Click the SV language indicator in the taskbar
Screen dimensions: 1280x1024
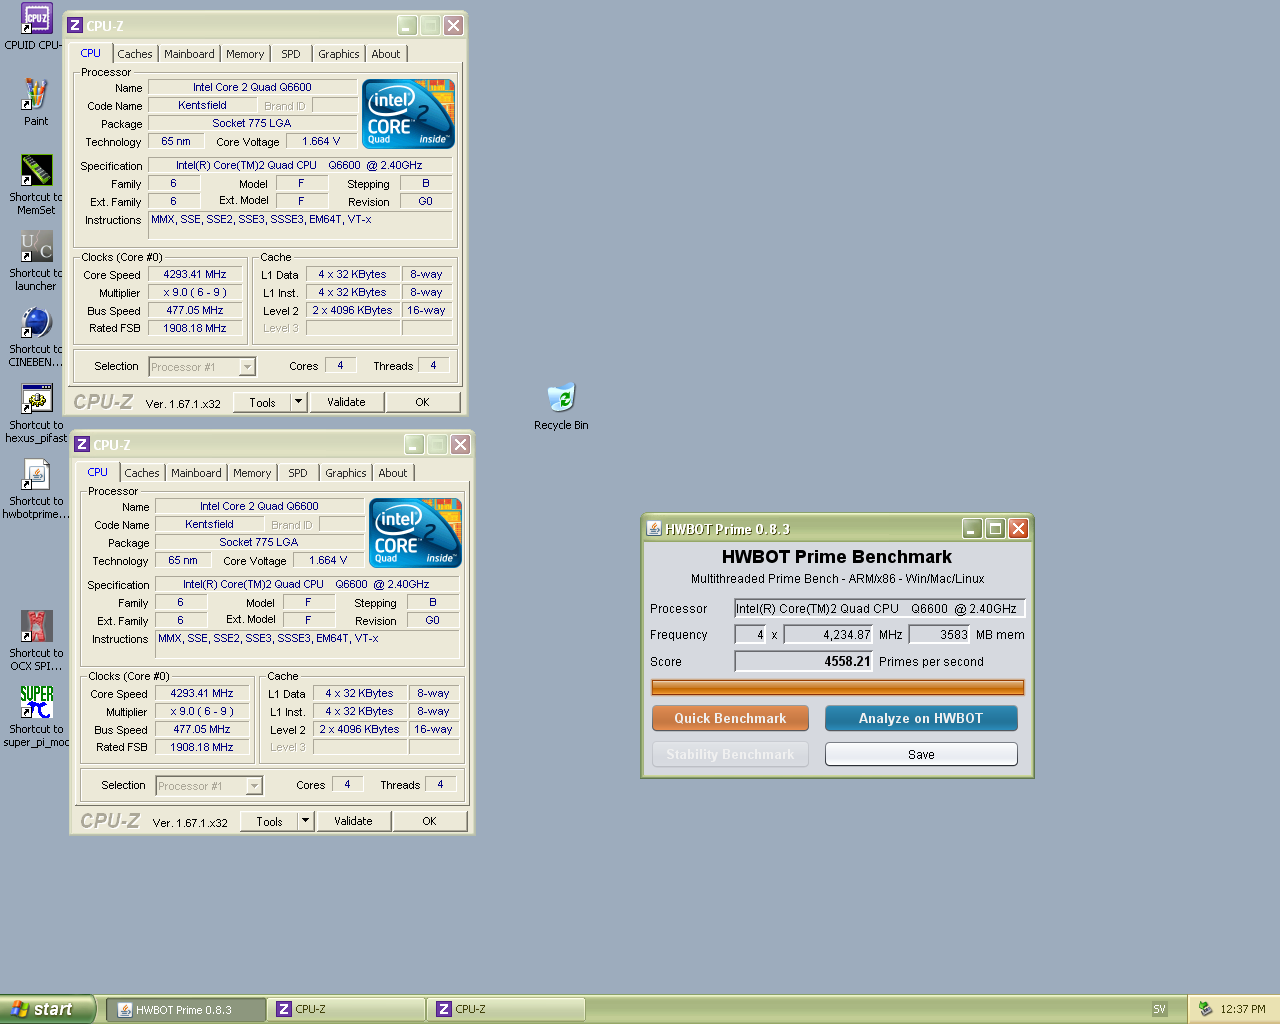pyautogui.click(x=1159, y=1009)
